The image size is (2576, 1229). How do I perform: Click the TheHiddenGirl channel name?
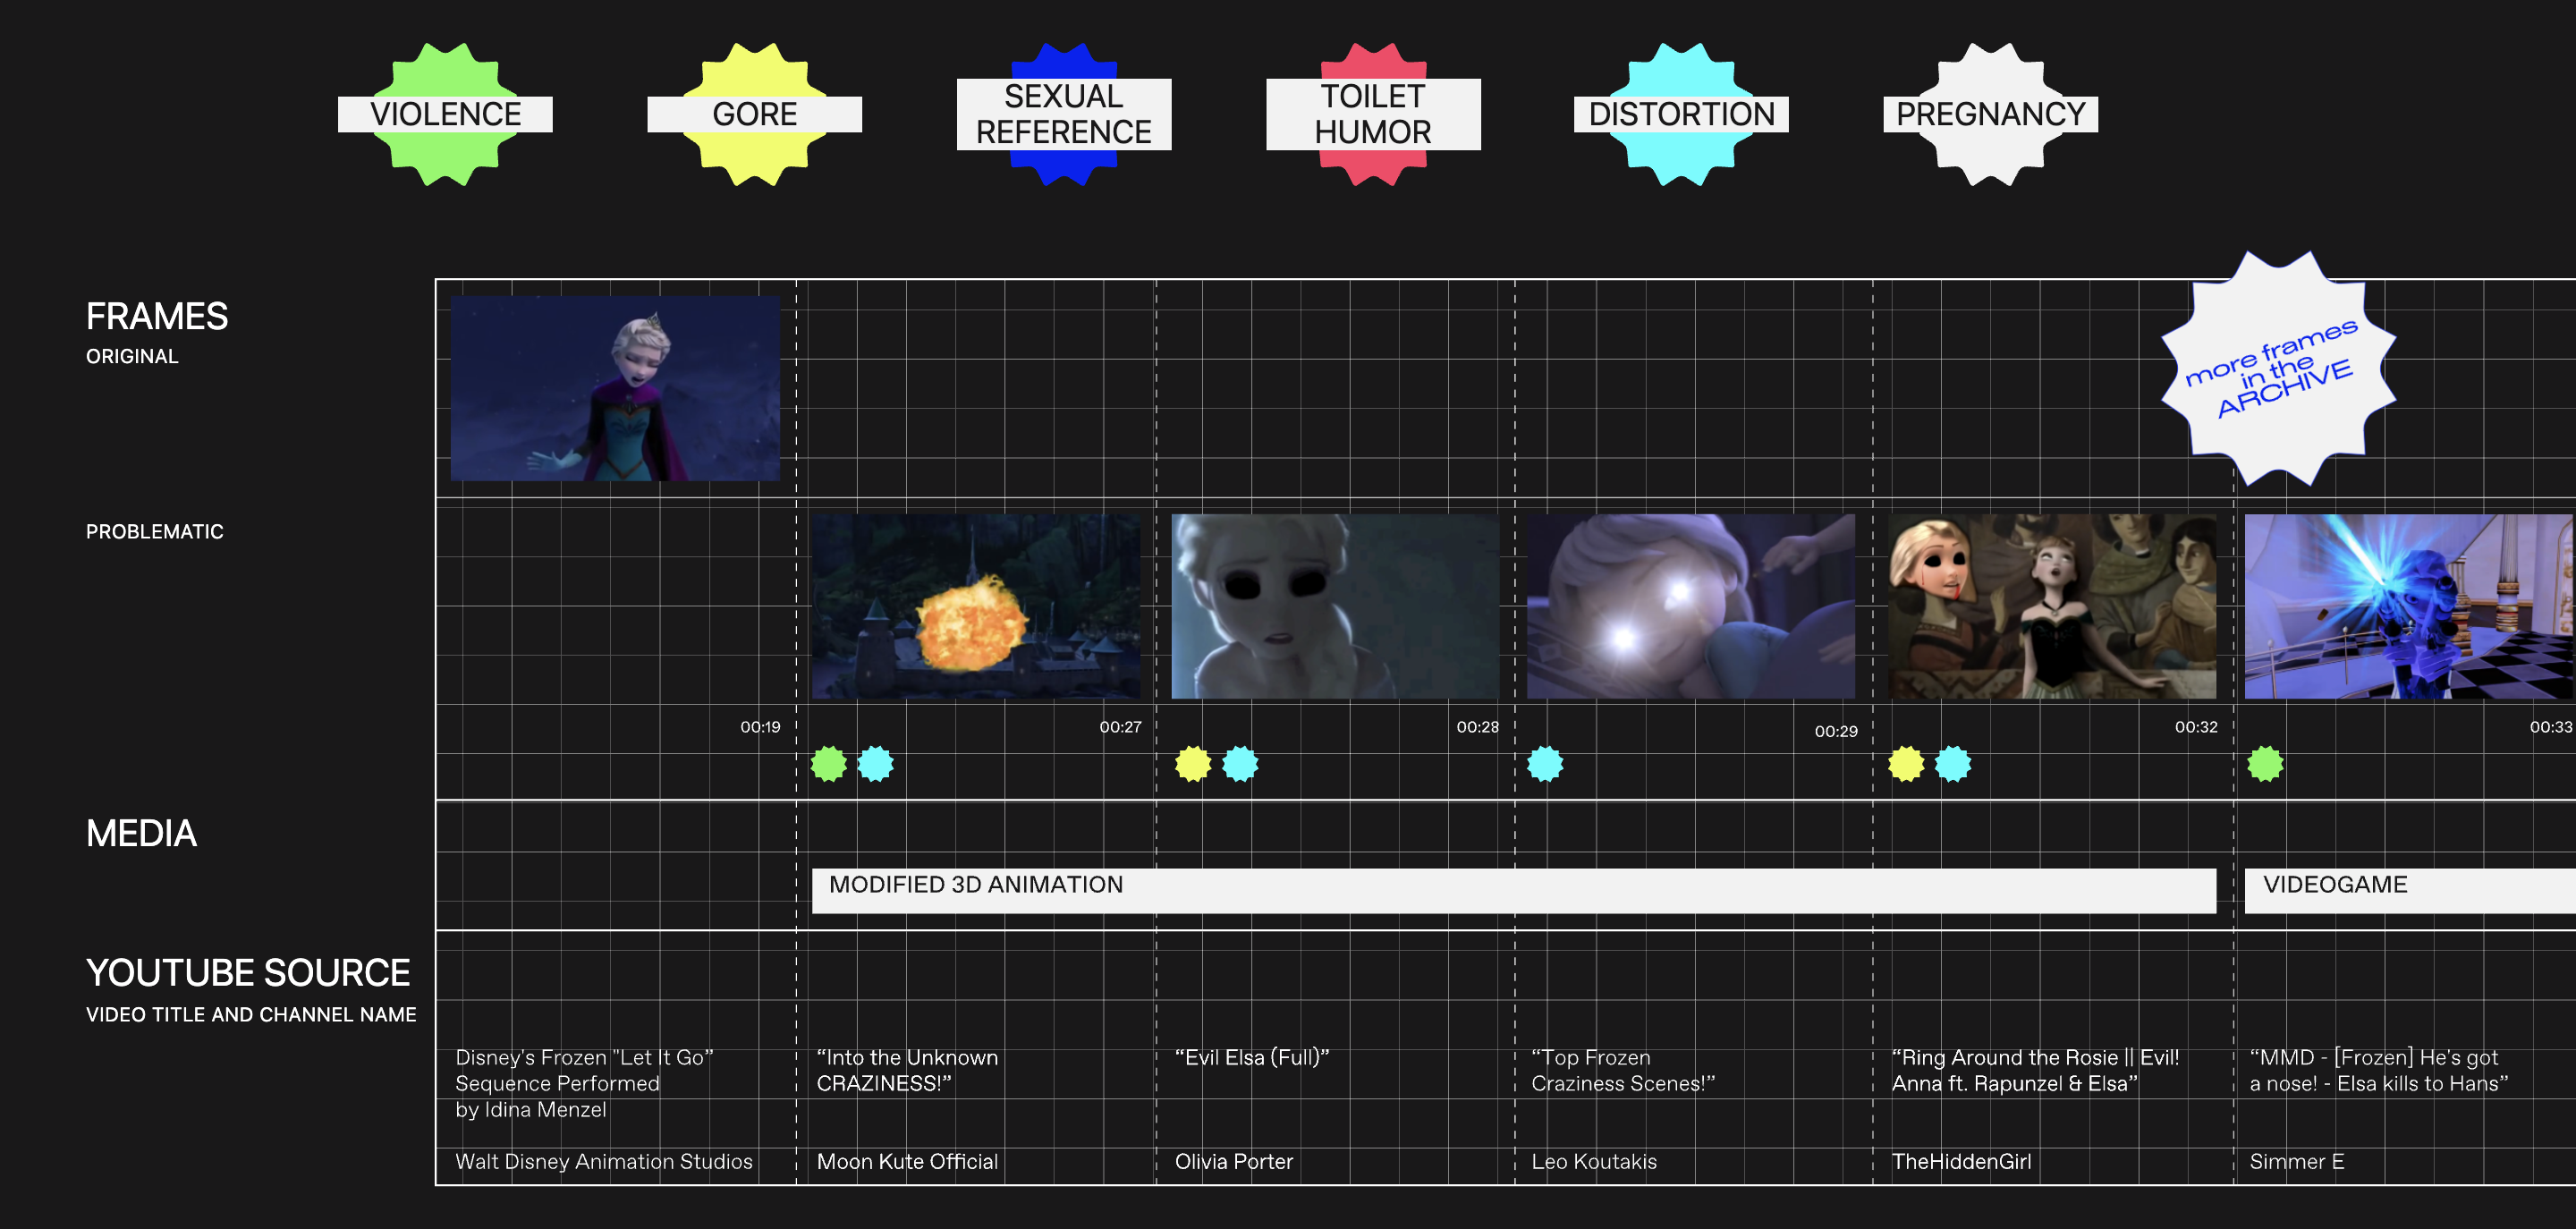(x=1960, y=1161)
